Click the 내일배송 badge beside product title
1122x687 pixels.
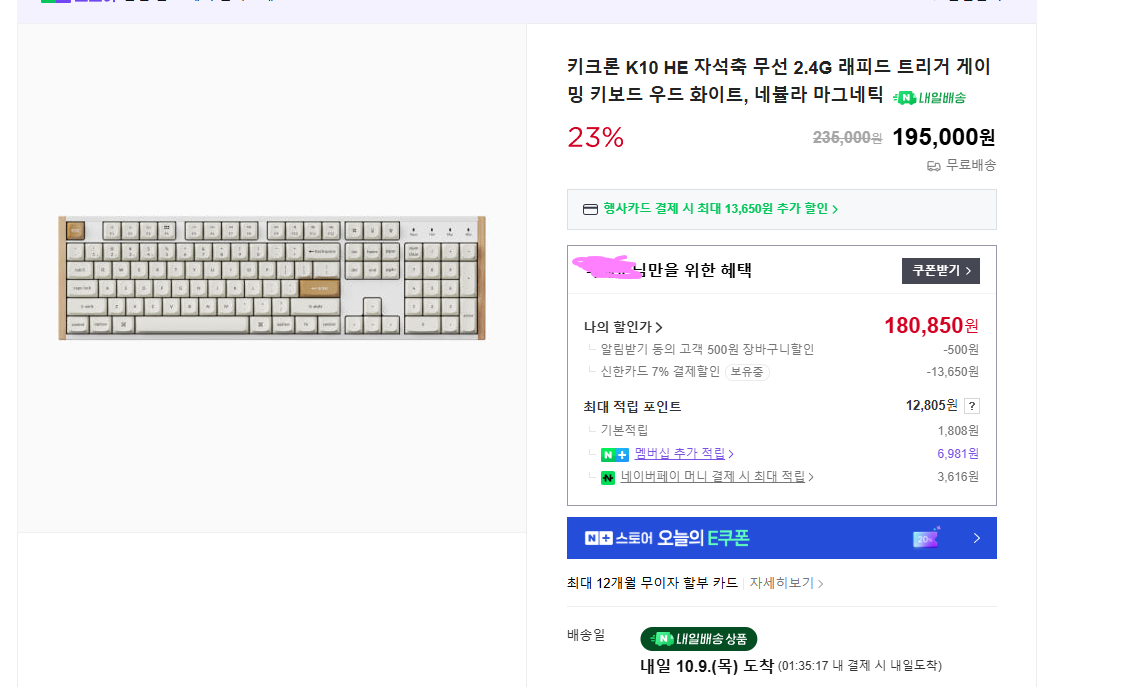coord(929,98)
